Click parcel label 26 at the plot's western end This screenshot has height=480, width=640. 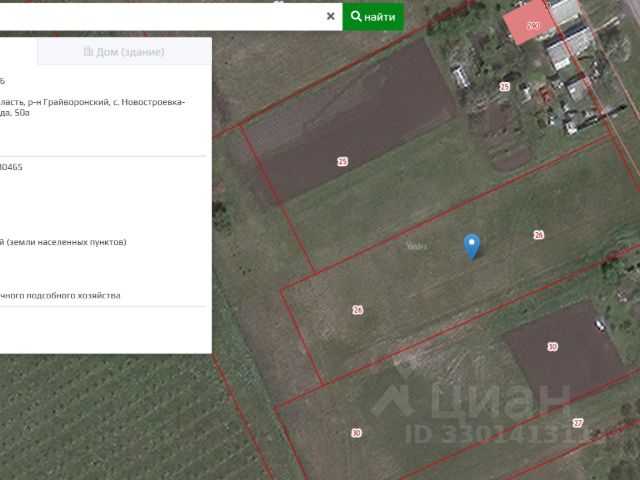358,310
